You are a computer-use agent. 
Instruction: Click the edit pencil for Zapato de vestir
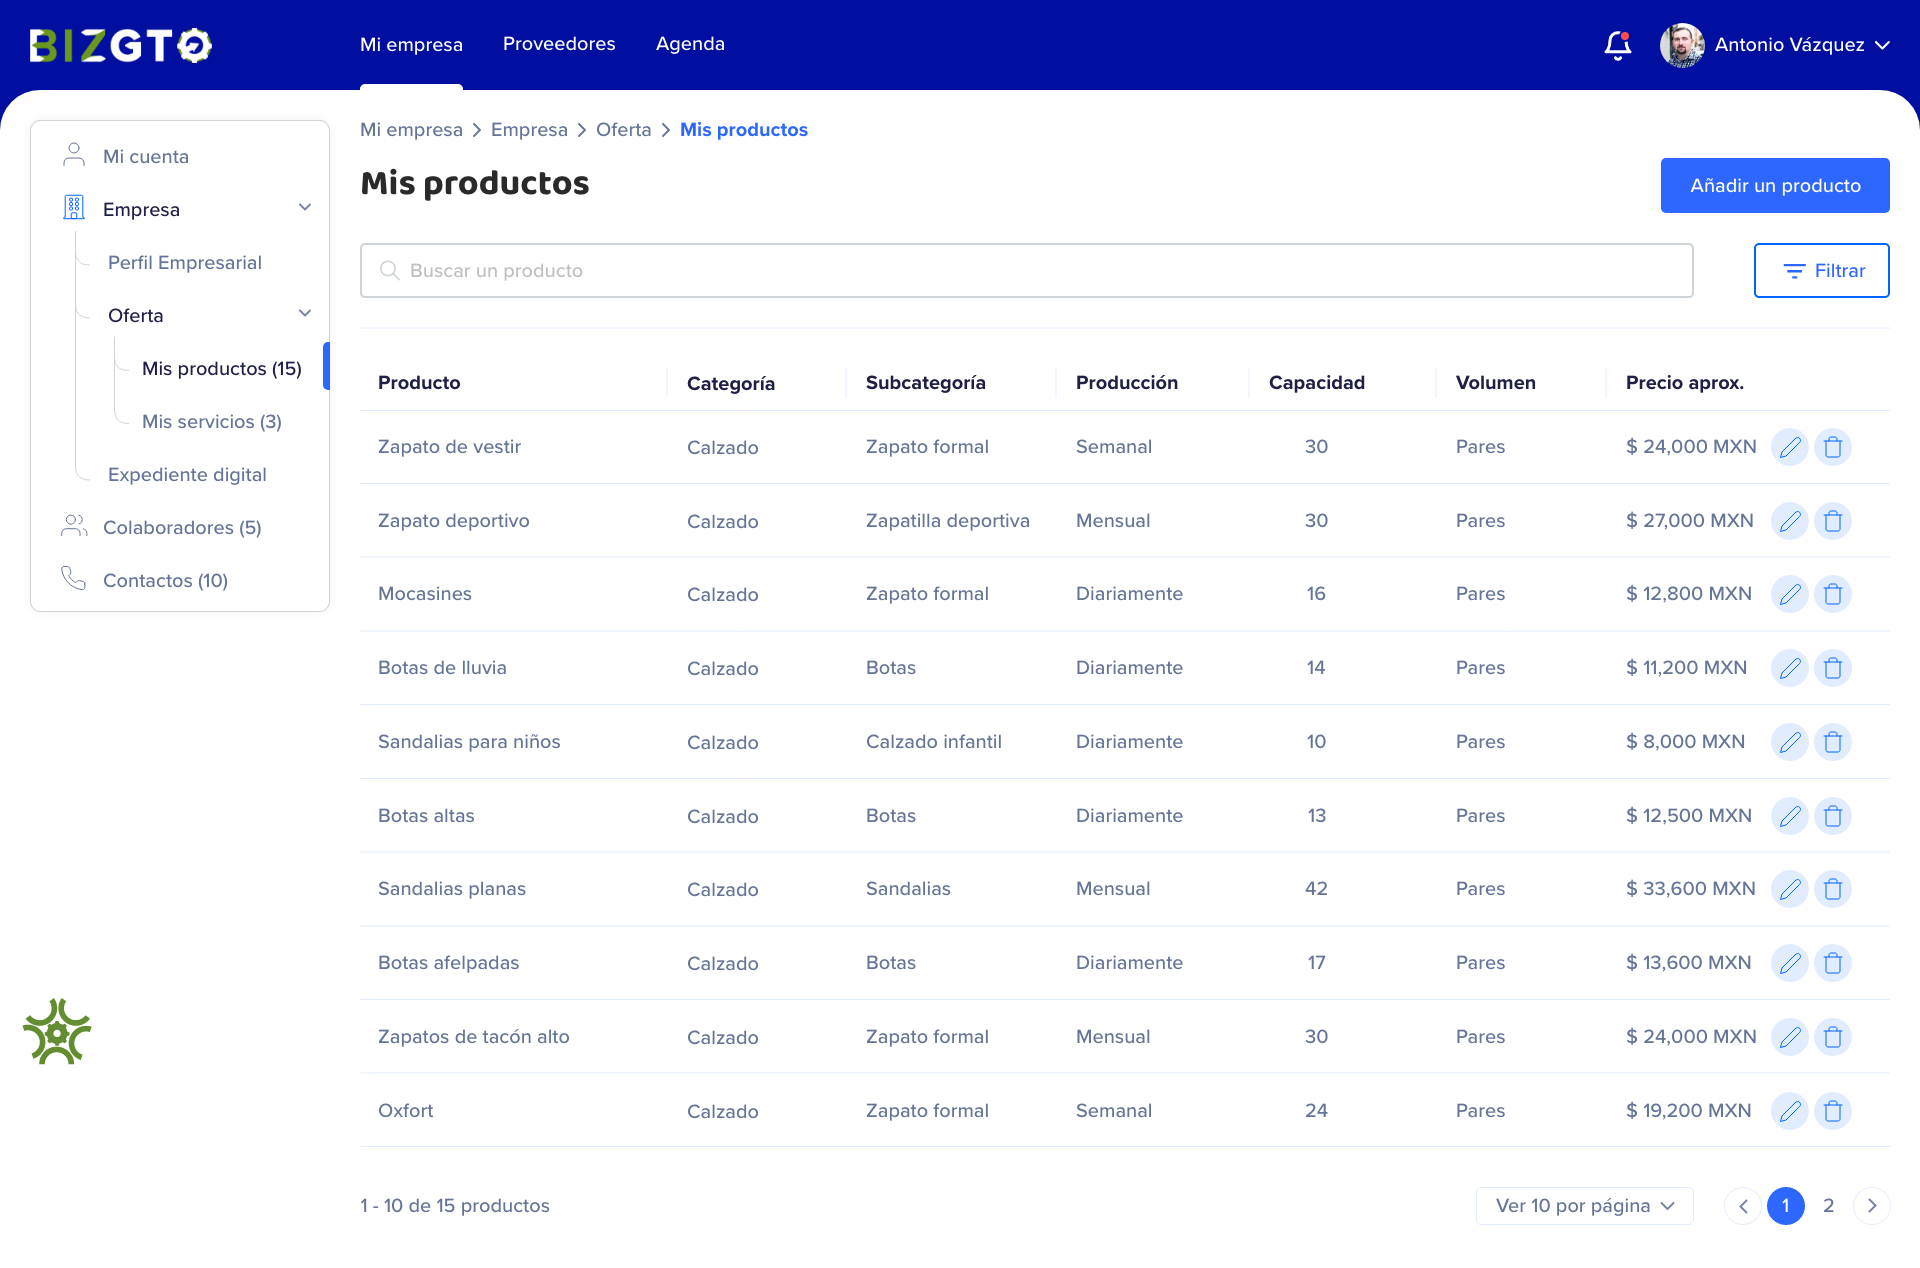tap(1789, 447)
